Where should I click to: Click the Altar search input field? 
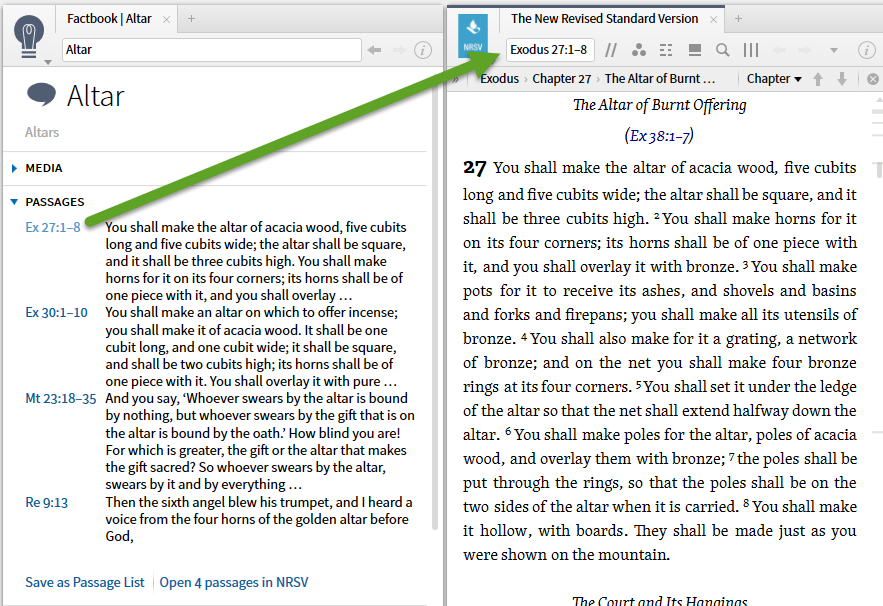(212, 50)
